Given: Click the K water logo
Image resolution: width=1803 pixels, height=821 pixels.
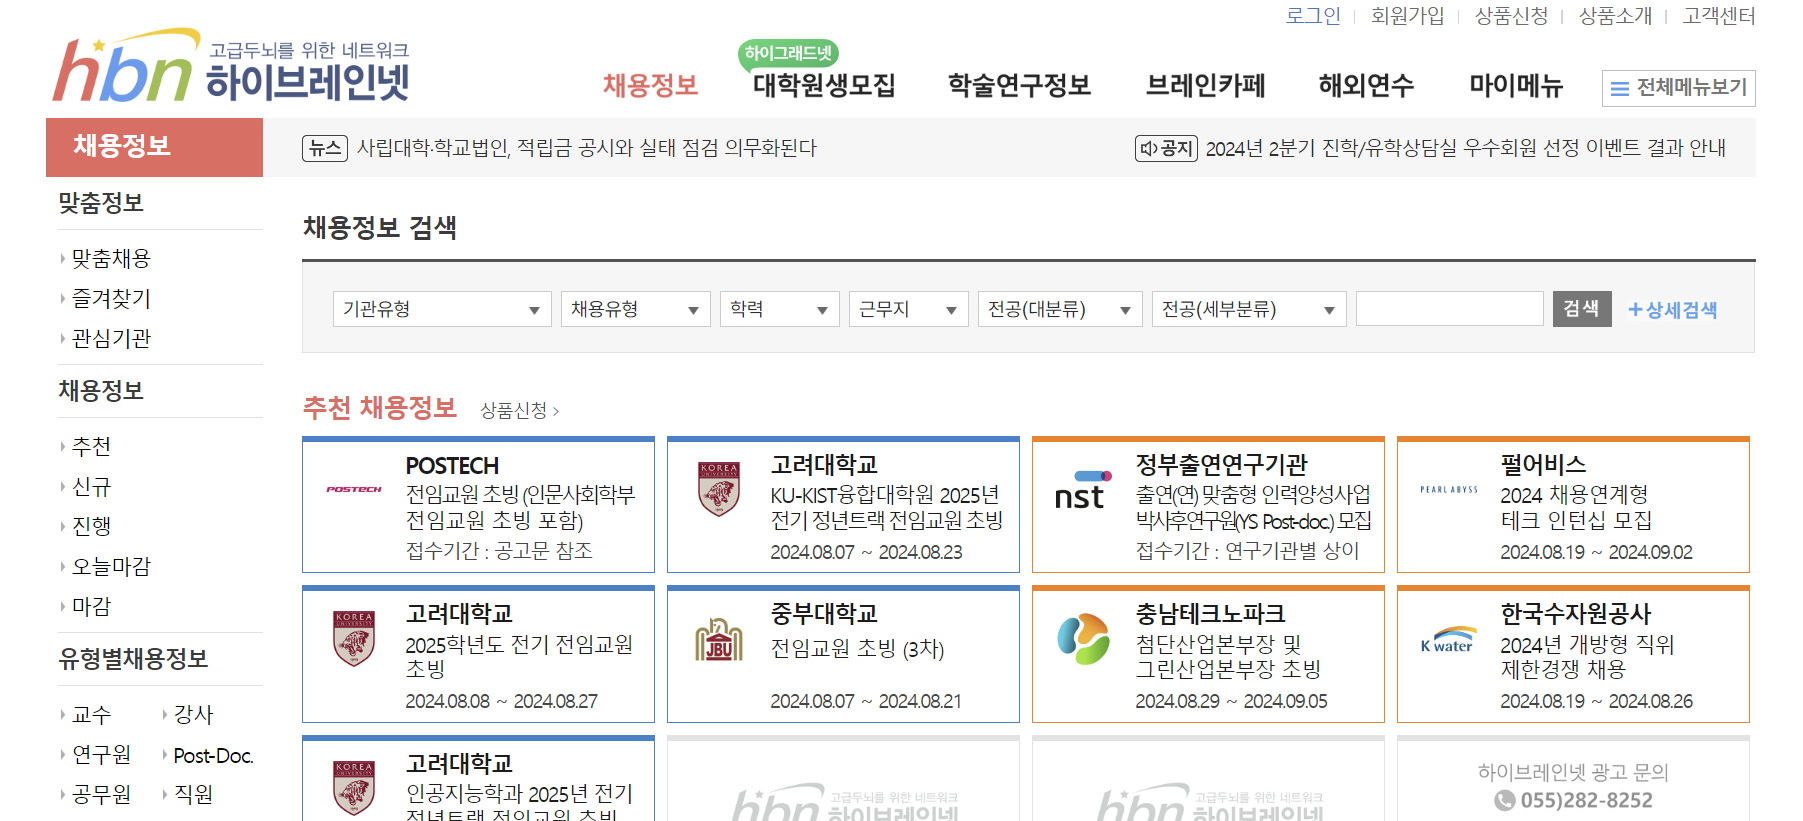Looking at the screenshot, I should (x=1448, y=640).
